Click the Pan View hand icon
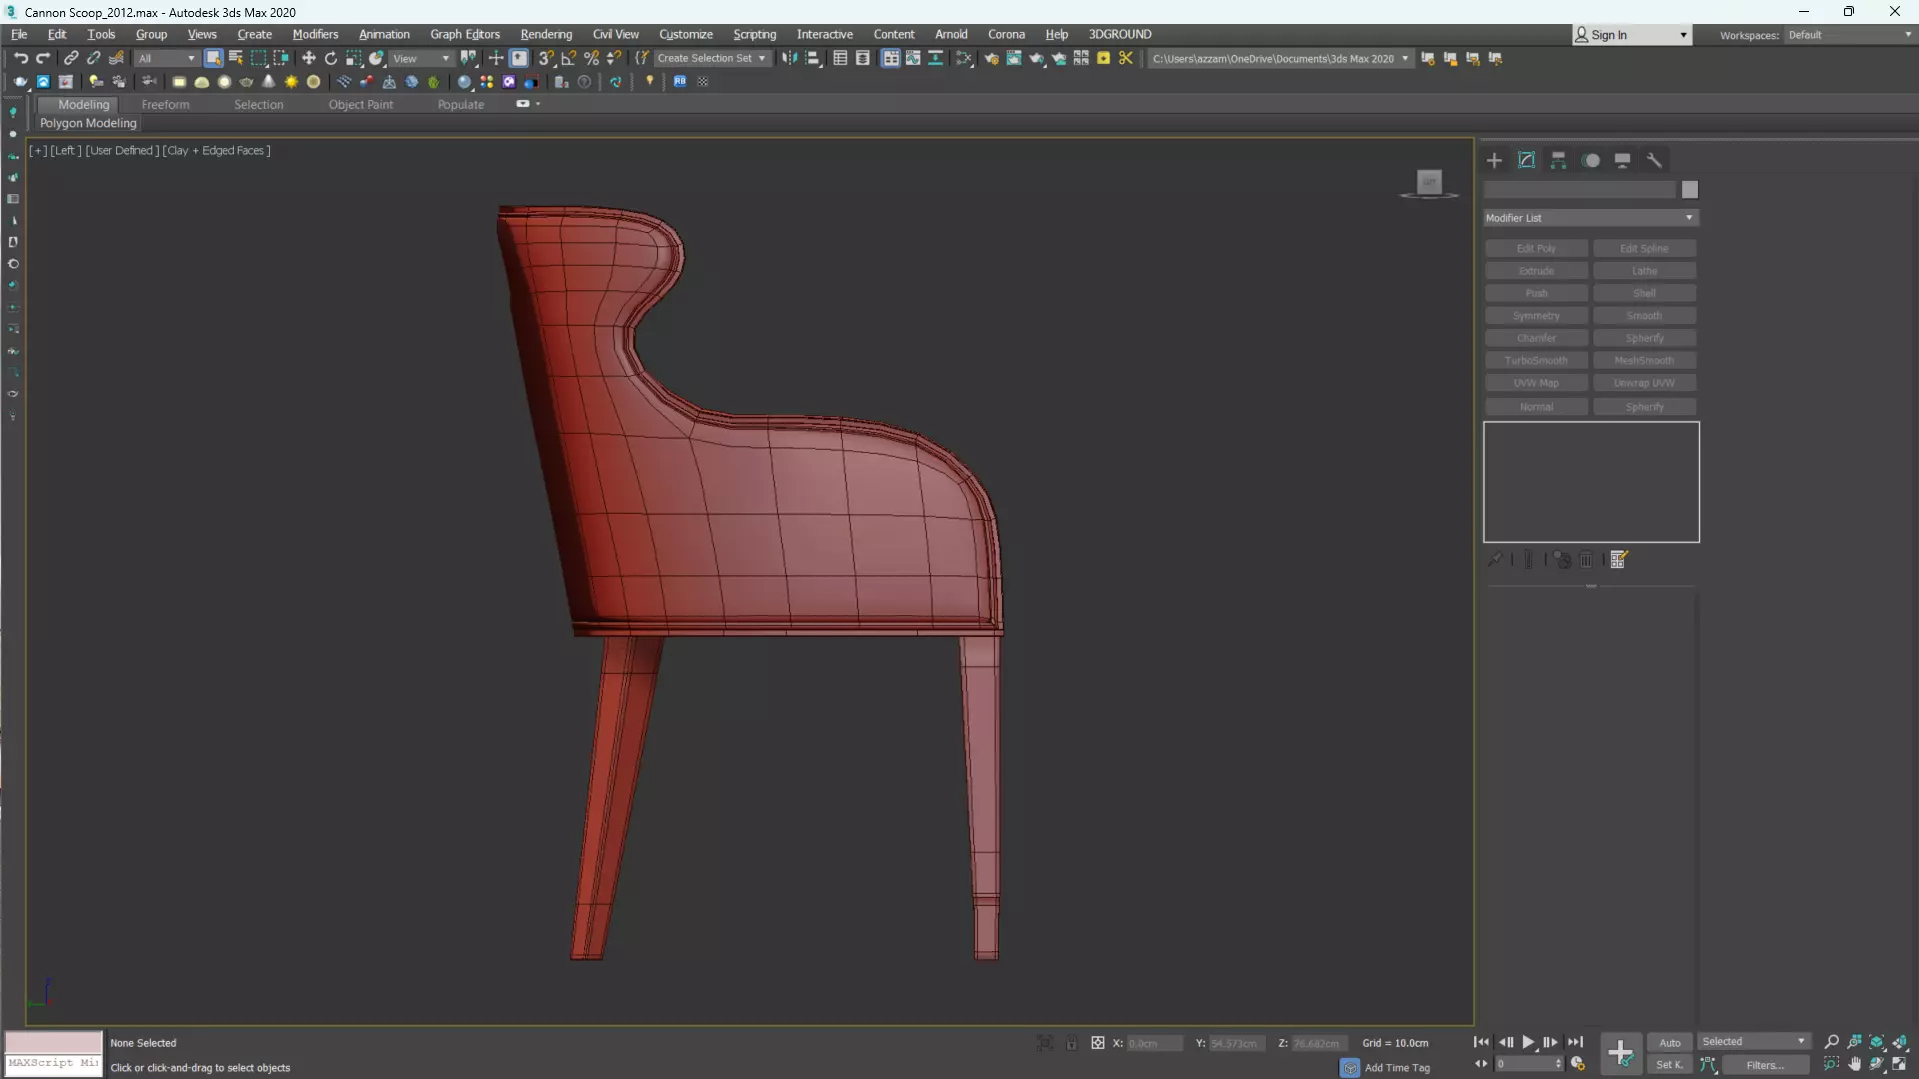This screenshot has height=1079, width=1919. 1855,1064
